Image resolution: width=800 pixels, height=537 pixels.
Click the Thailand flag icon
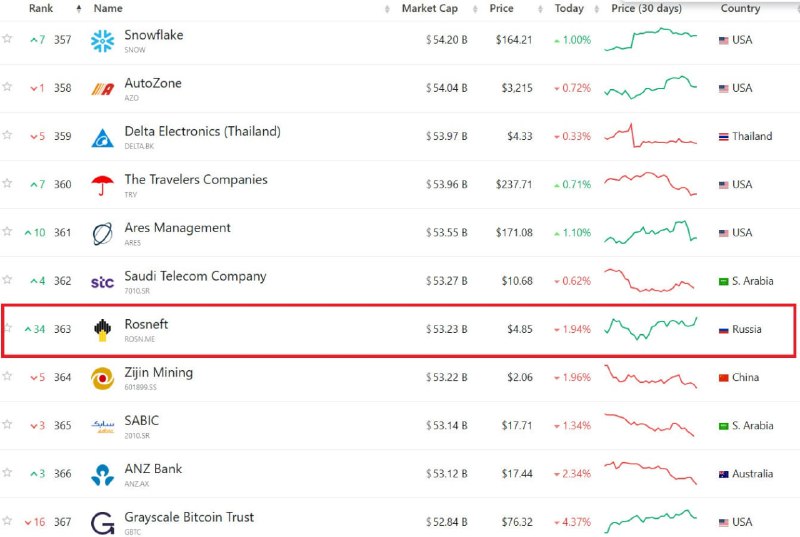tap(723, 137)
